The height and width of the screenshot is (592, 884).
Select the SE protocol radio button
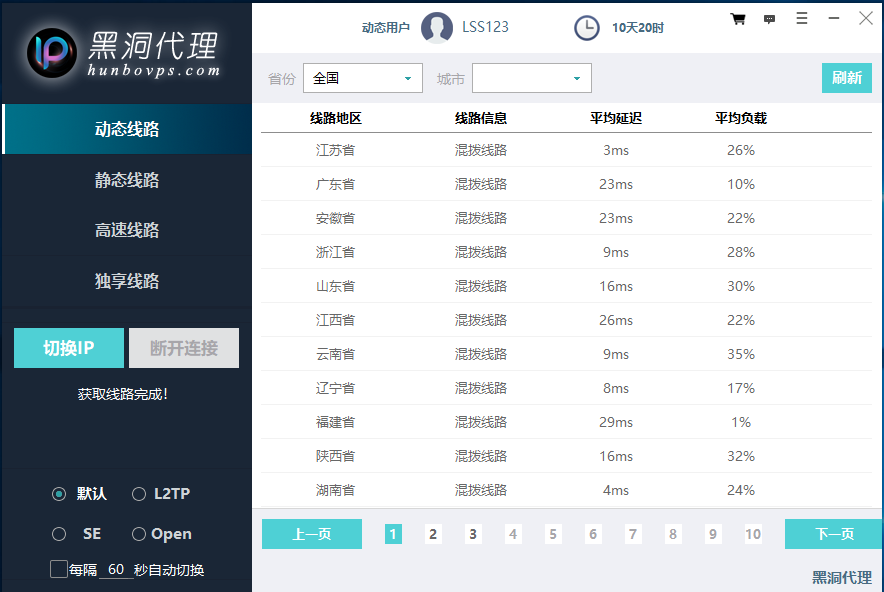[x=59, y=534]
